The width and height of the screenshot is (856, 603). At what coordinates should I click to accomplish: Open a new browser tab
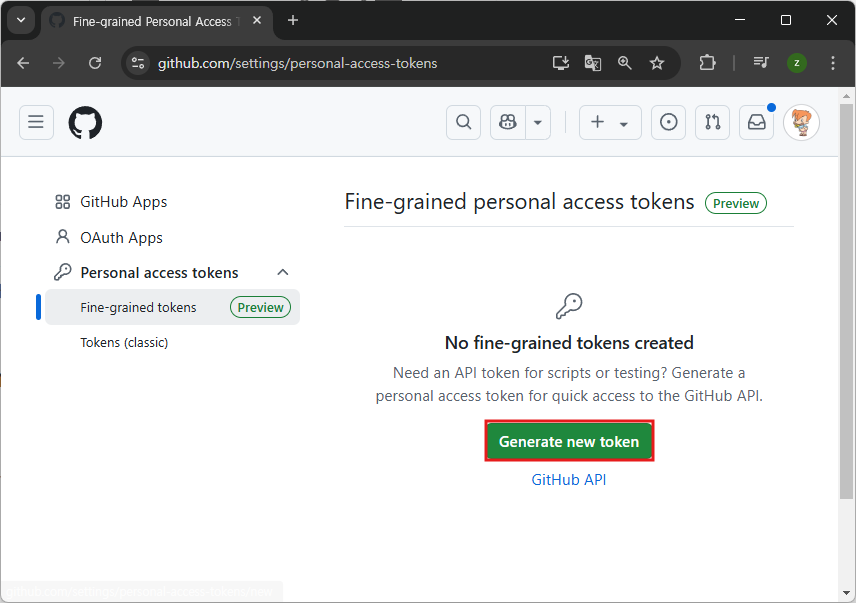point(293,20)
